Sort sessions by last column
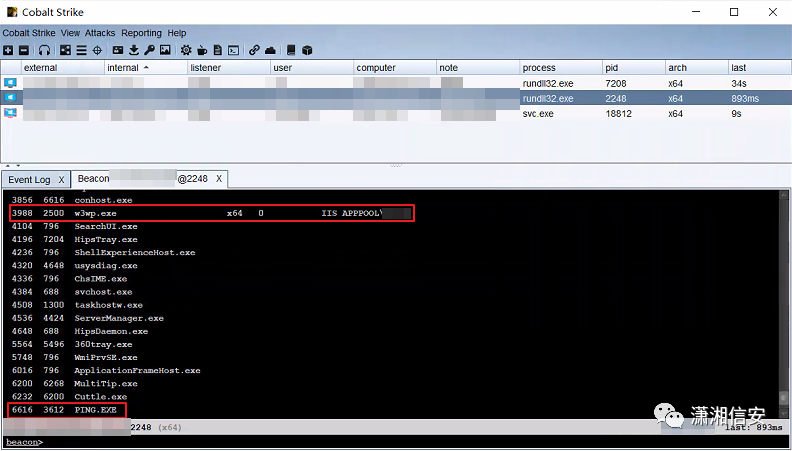 pyautogui.click(x=759, y=68)
